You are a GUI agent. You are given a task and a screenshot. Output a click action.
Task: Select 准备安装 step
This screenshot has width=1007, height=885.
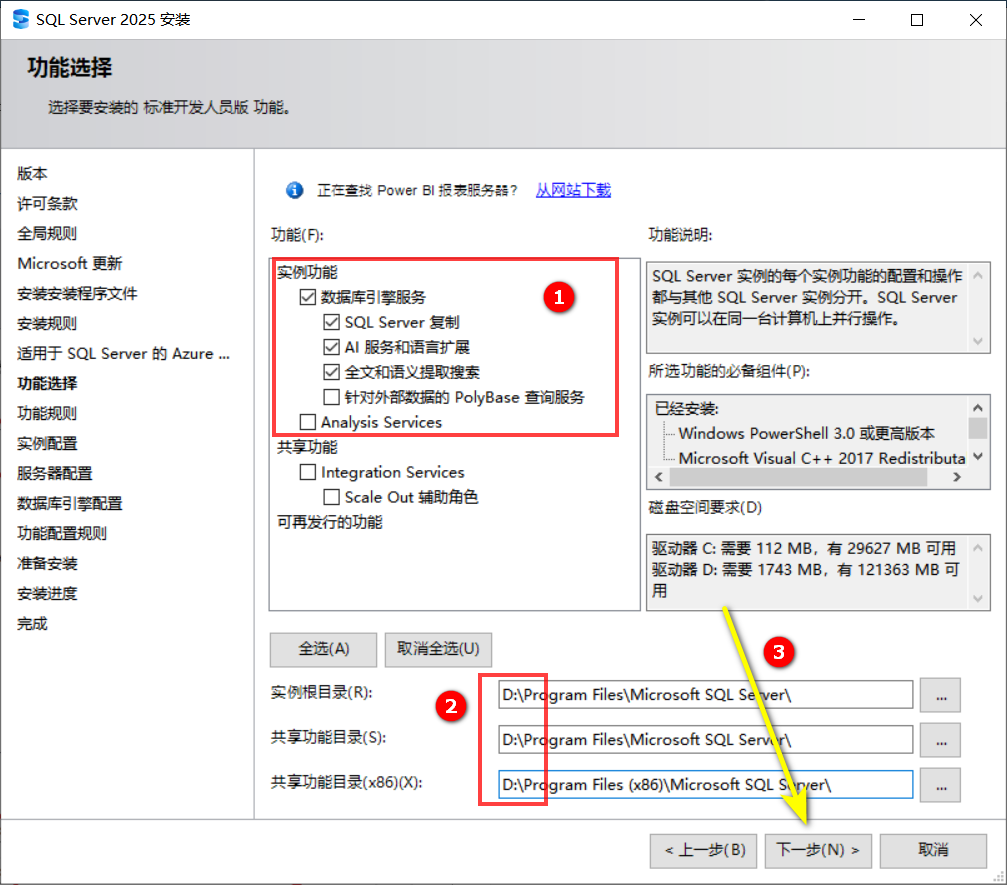47,564
